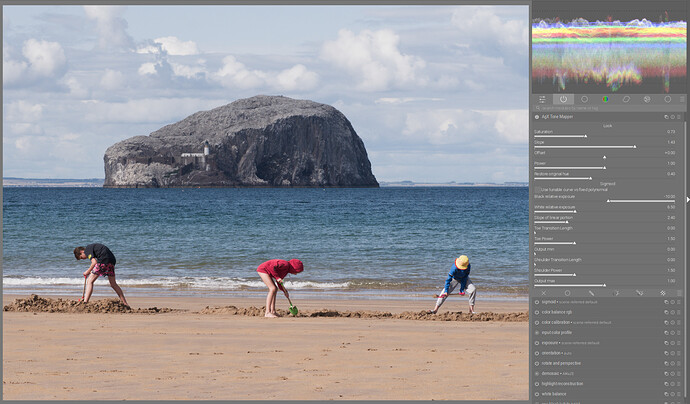The height and width of the screenshot is (404, 690).
Task: Expand the demosaic module
Action: point(550,374)
